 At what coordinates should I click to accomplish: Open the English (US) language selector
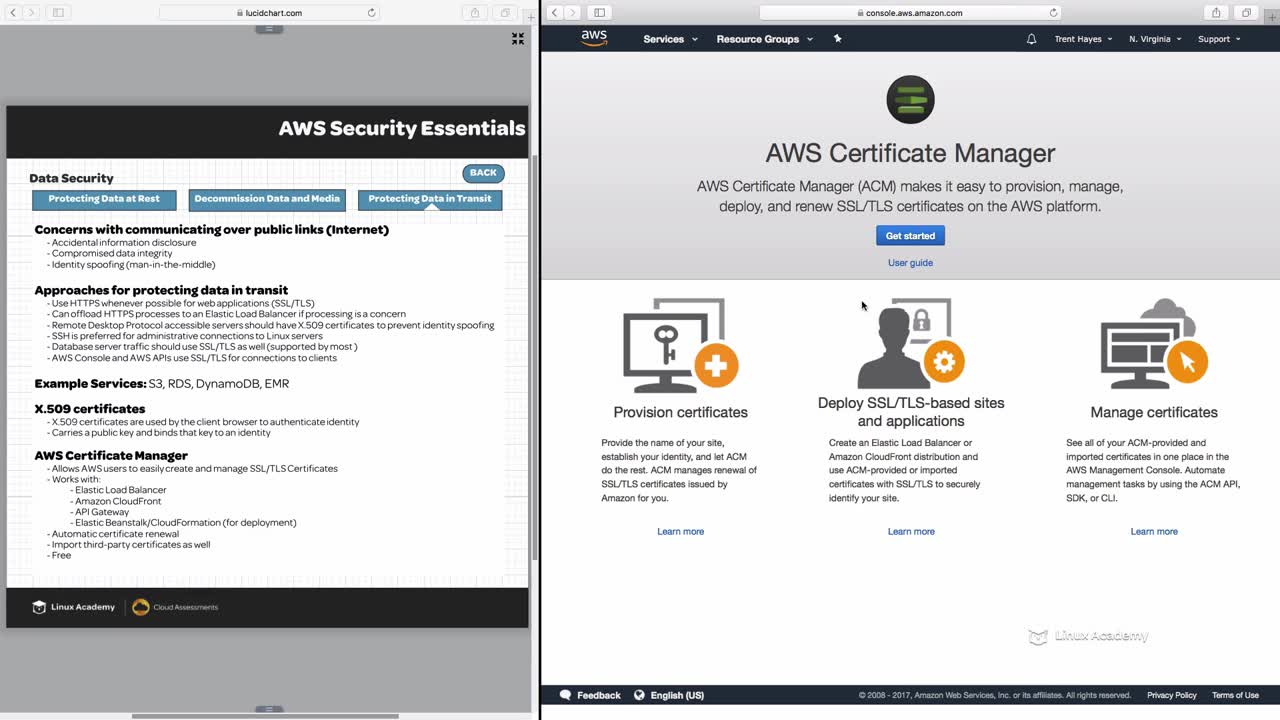tap(669, 695)
